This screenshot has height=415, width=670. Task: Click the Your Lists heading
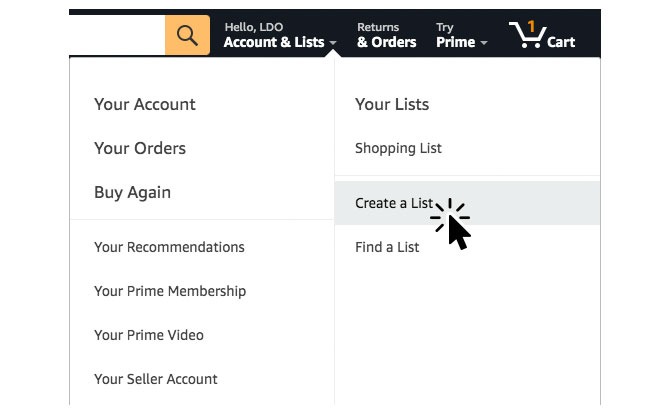(392, 104)
